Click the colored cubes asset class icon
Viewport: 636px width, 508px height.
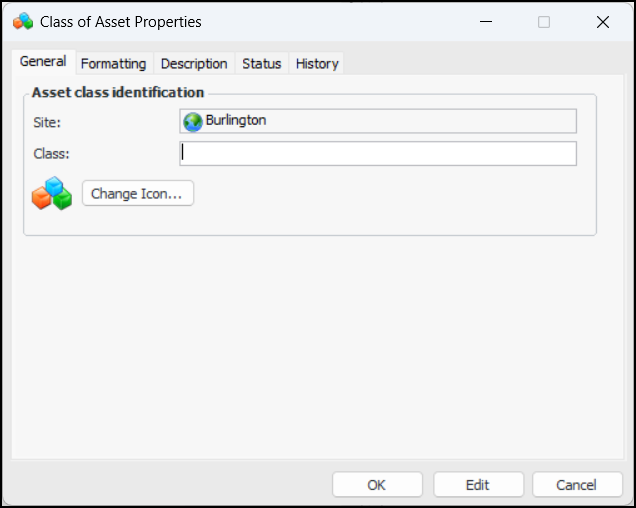click(x=52, y=193)
